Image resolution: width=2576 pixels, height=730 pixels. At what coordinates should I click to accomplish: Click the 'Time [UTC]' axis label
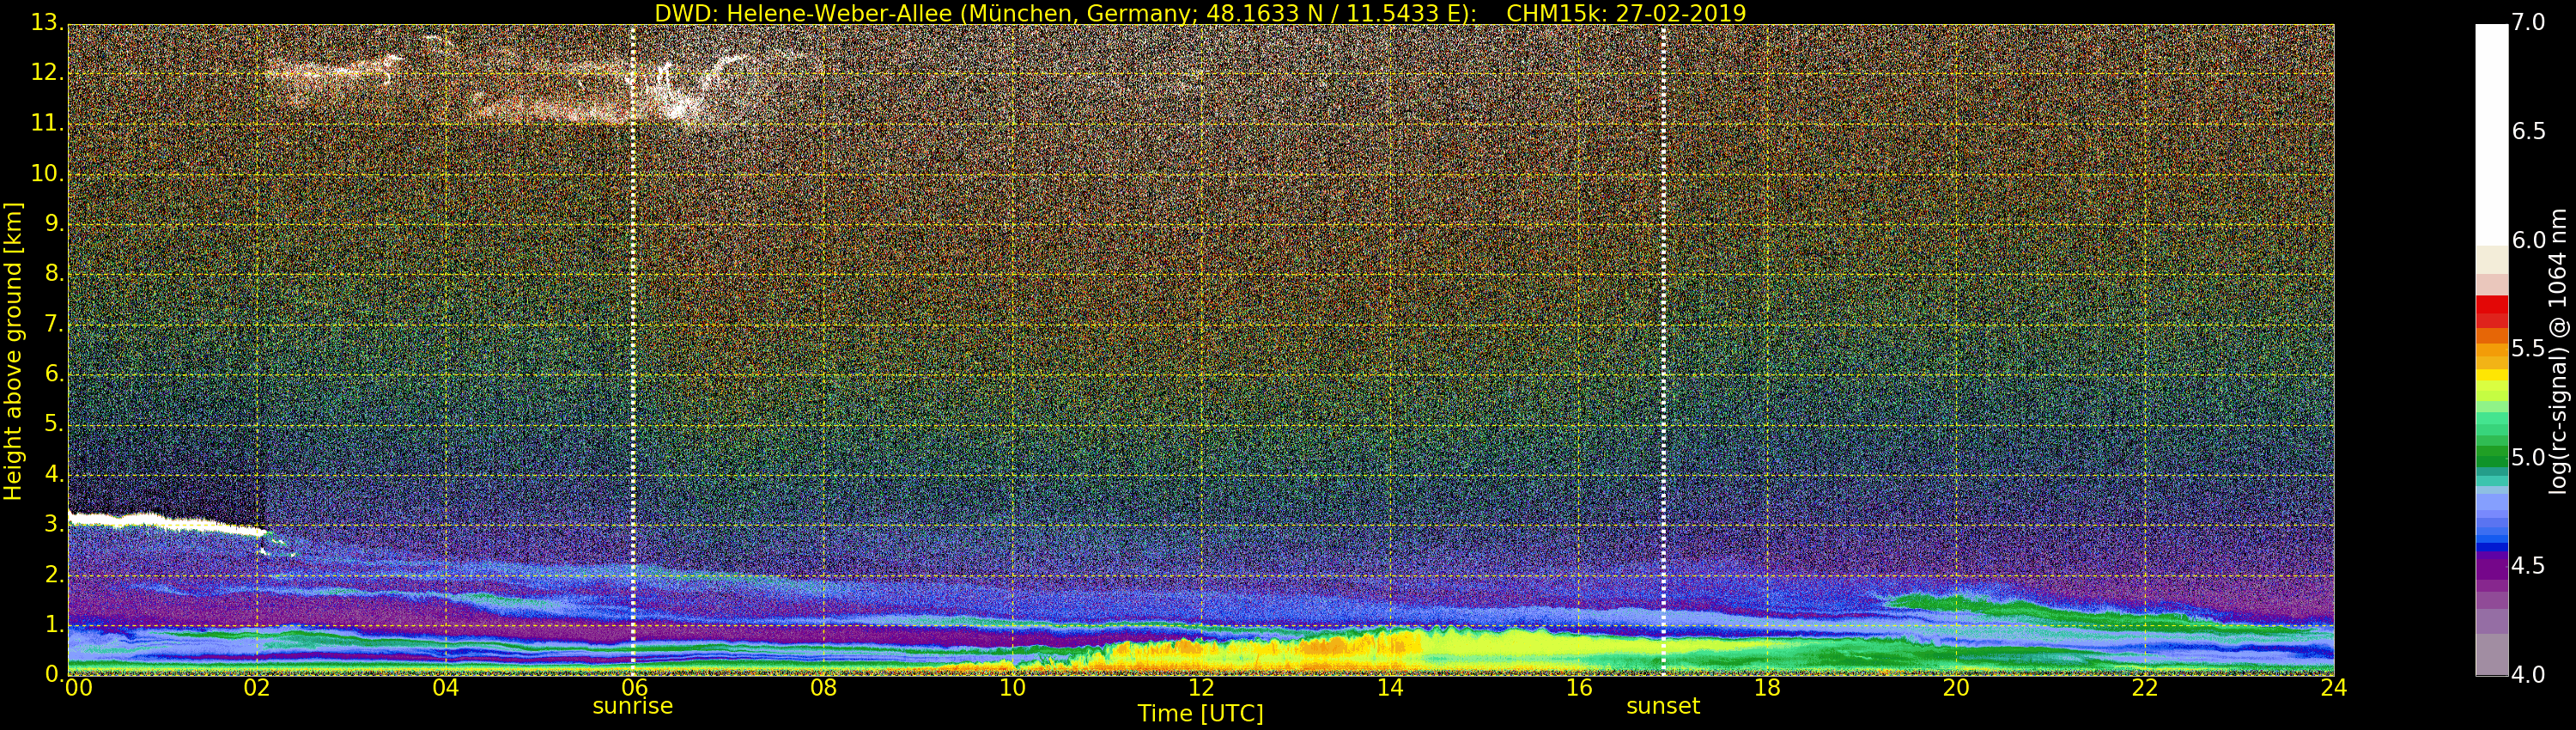(1200, 714)
